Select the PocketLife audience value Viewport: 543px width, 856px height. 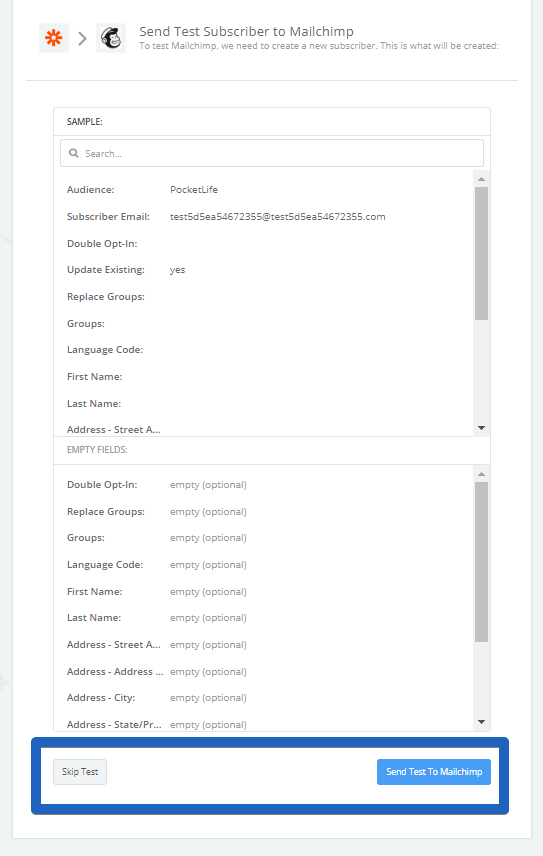194,189
